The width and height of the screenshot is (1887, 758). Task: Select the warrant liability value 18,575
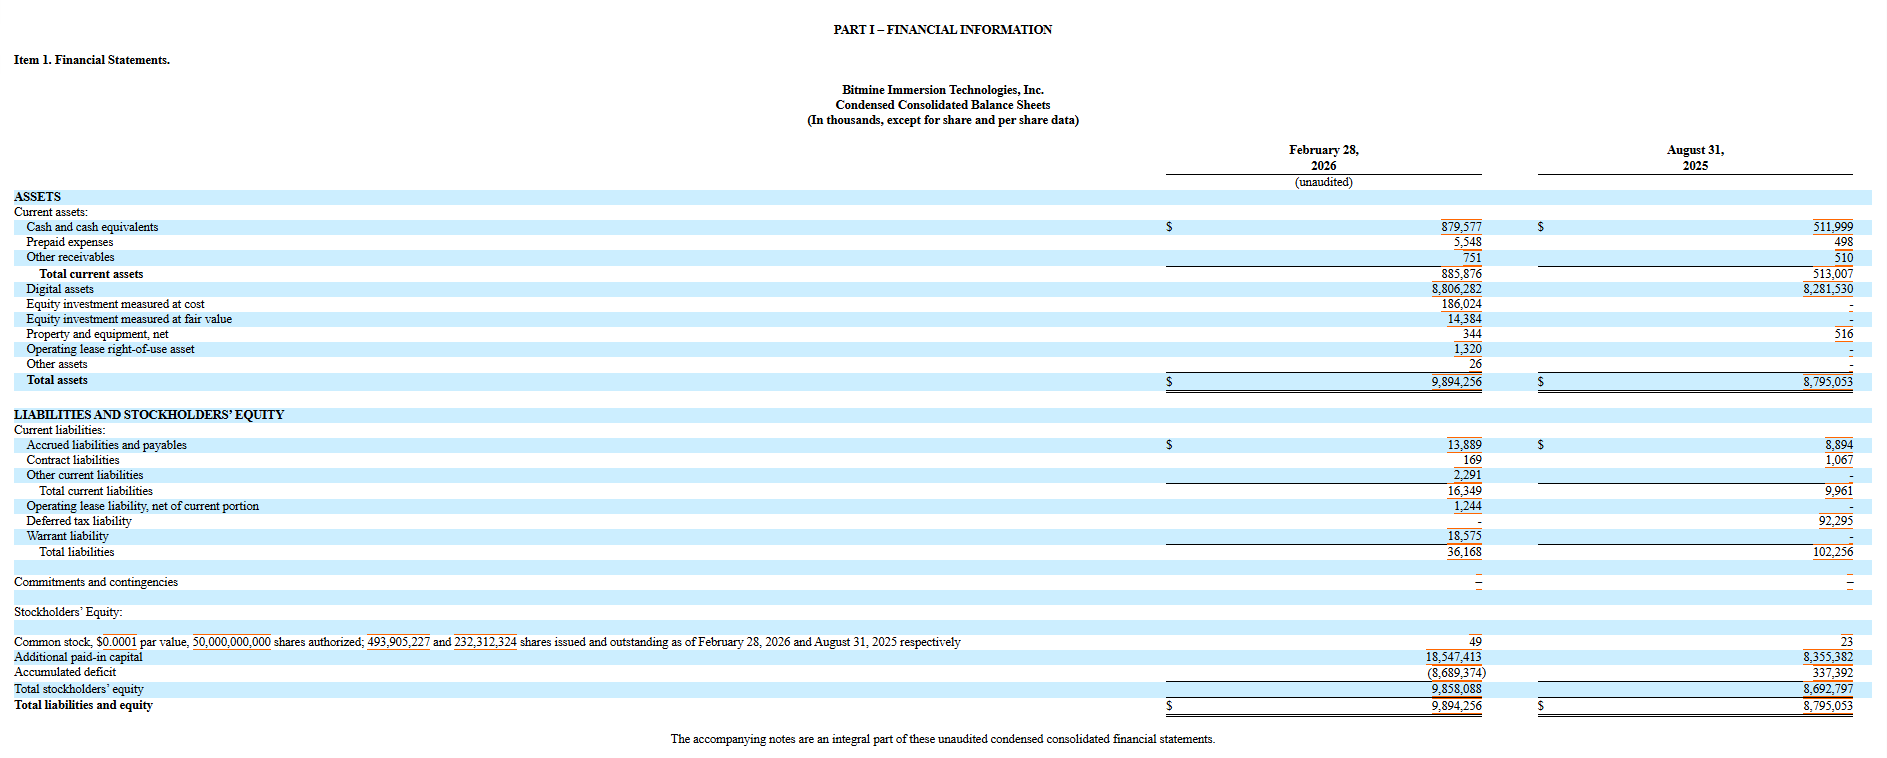click(x=1464, y=536)
